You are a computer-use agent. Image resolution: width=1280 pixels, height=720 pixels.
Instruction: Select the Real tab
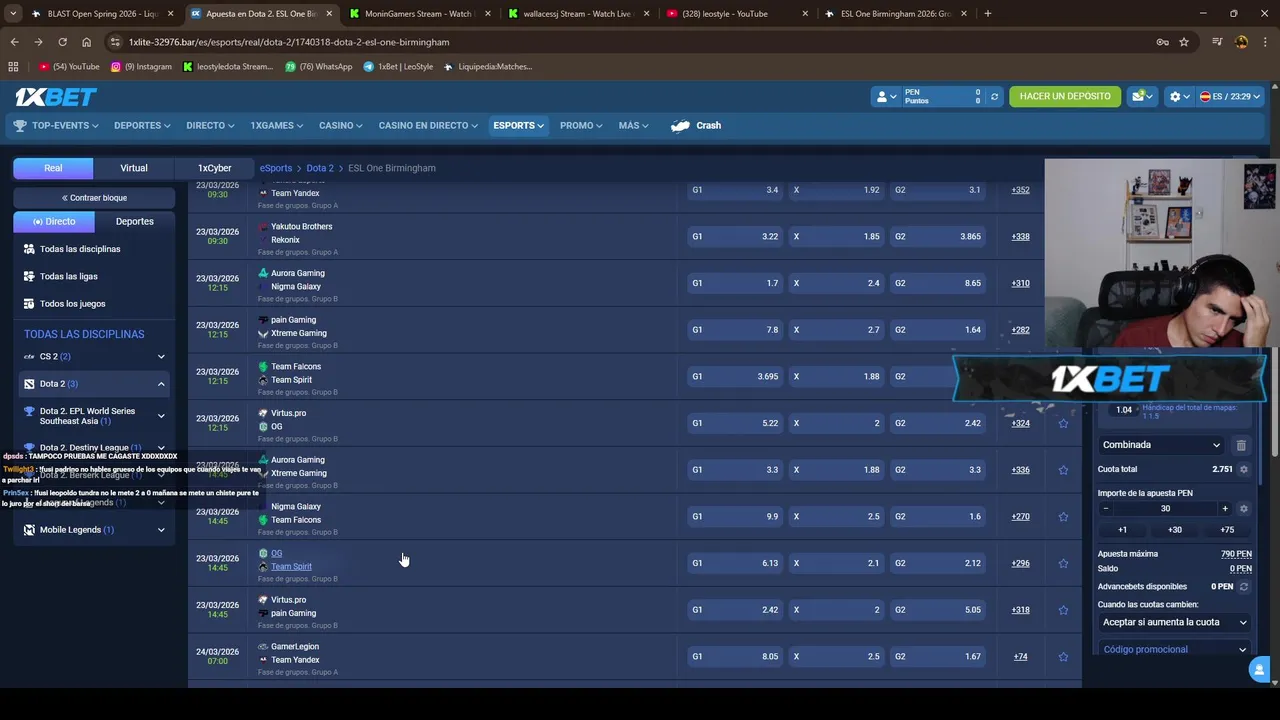click(x=53, y=168)
